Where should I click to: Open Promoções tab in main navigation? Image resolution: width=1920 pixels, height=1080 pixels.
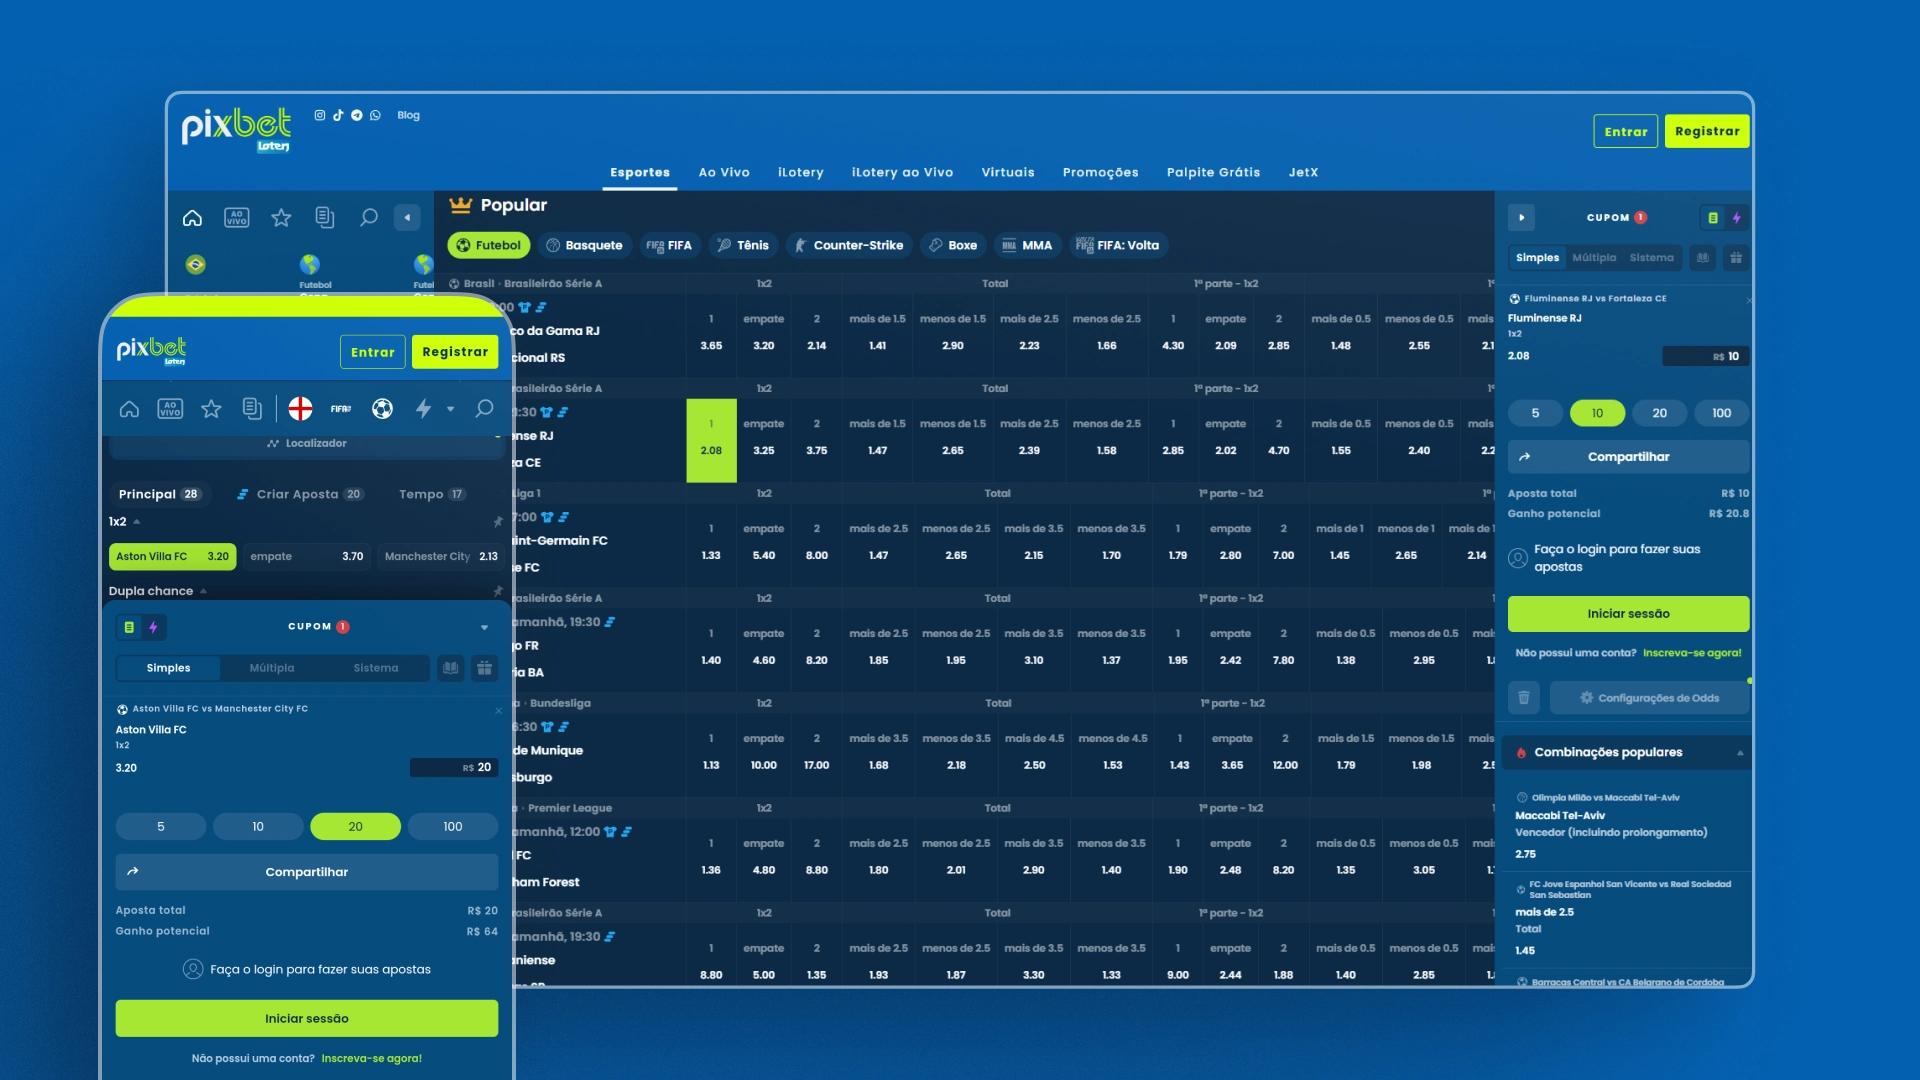point(1100,172)
